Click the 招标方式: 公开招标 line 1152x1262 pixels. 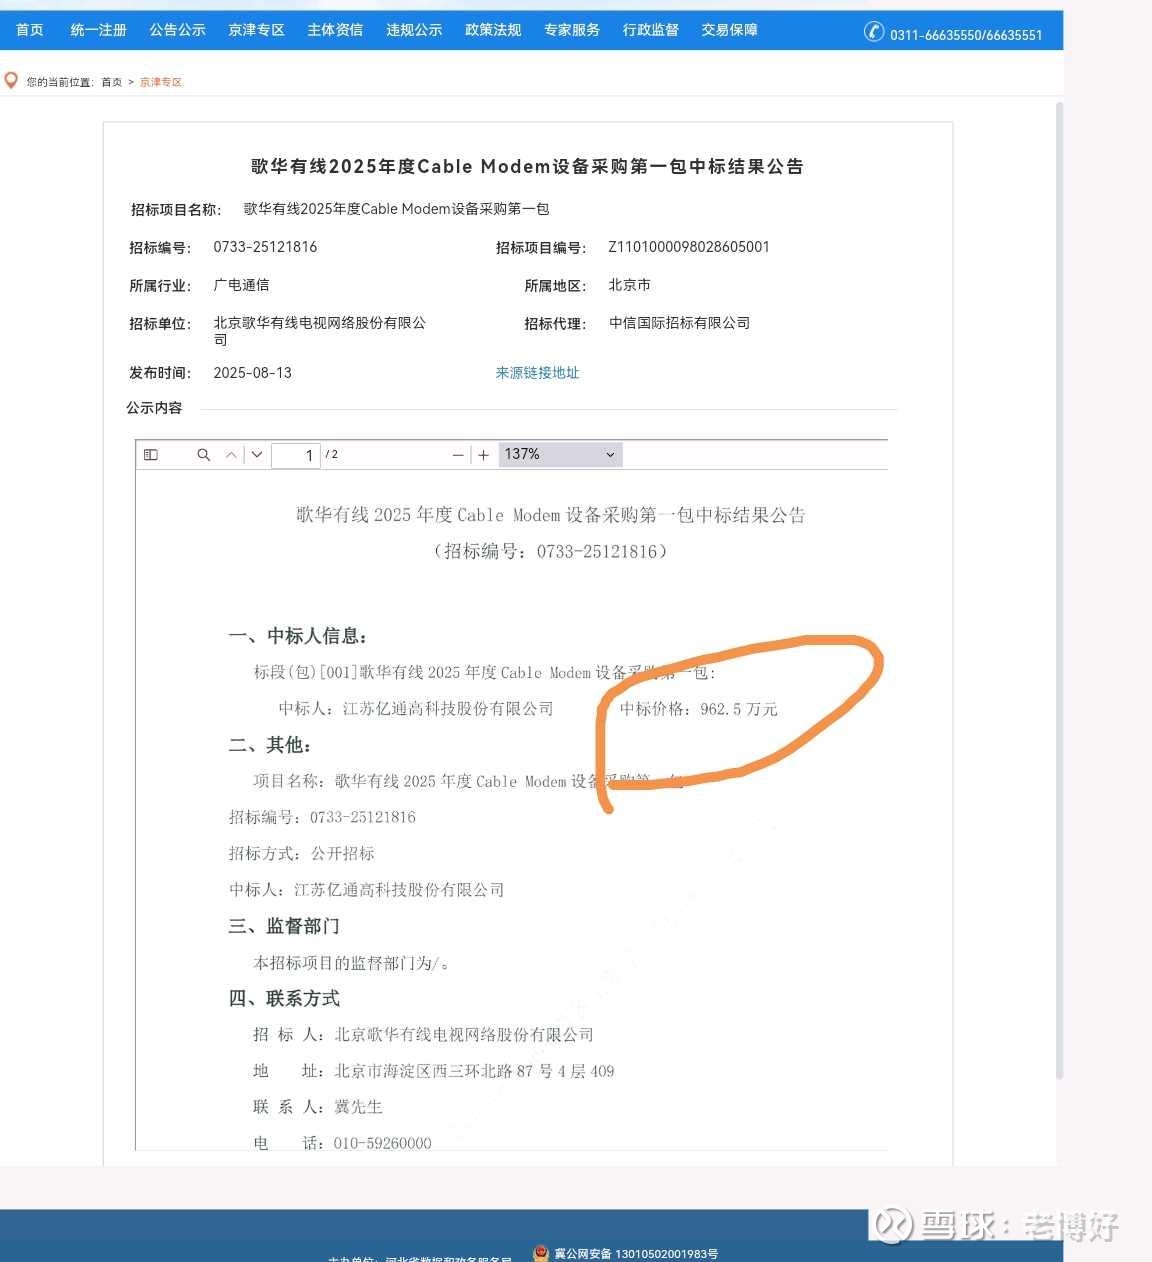click(x=302, y=854)
